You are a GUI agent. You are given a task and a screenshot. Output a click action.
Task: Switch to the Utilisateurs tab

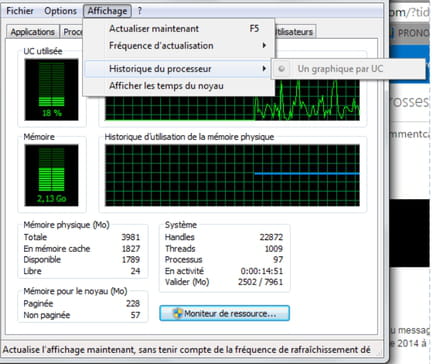coord(295,32)
